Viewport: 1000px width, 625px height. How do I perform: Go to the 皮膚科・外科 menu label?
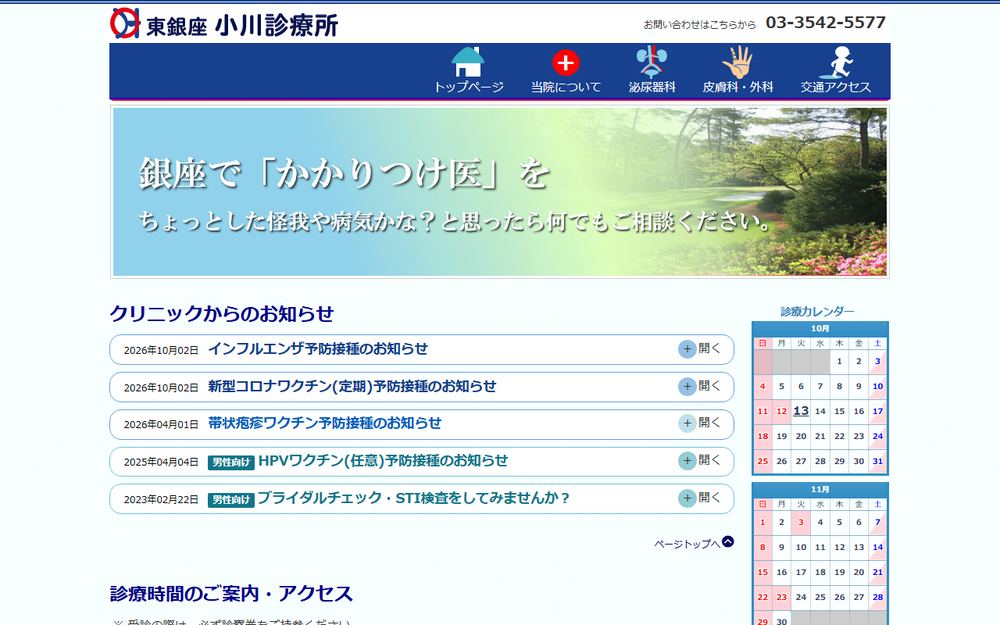(738, 87)
